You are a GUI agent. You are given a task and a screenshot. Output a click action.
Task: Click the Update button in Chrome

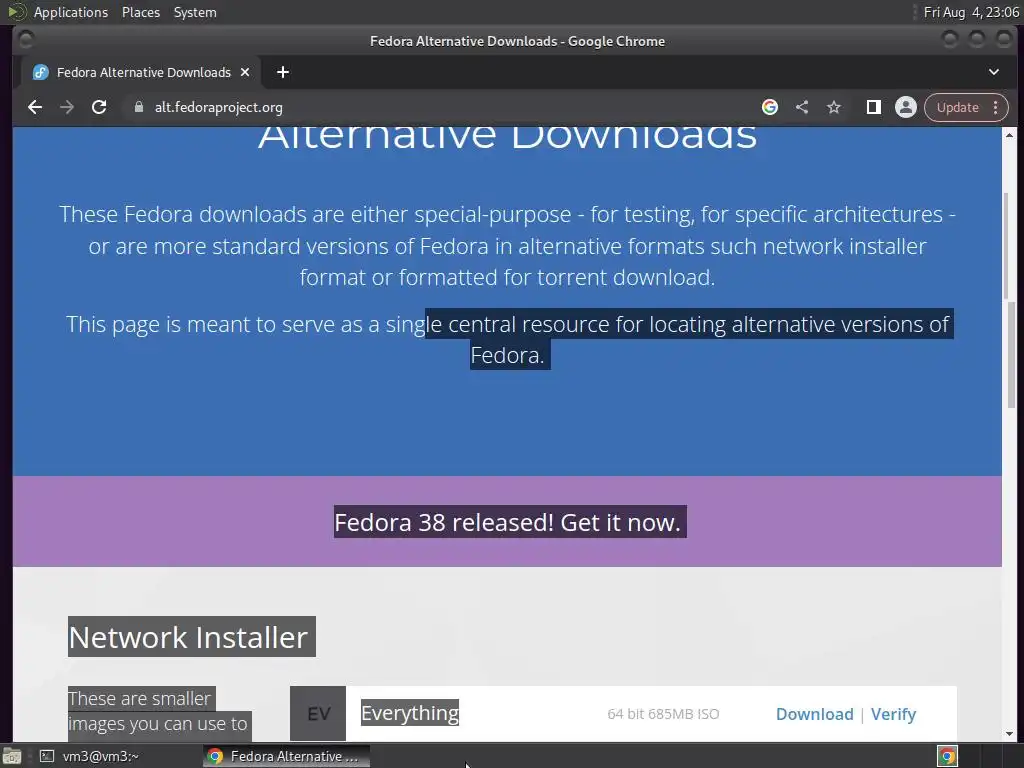957,107
